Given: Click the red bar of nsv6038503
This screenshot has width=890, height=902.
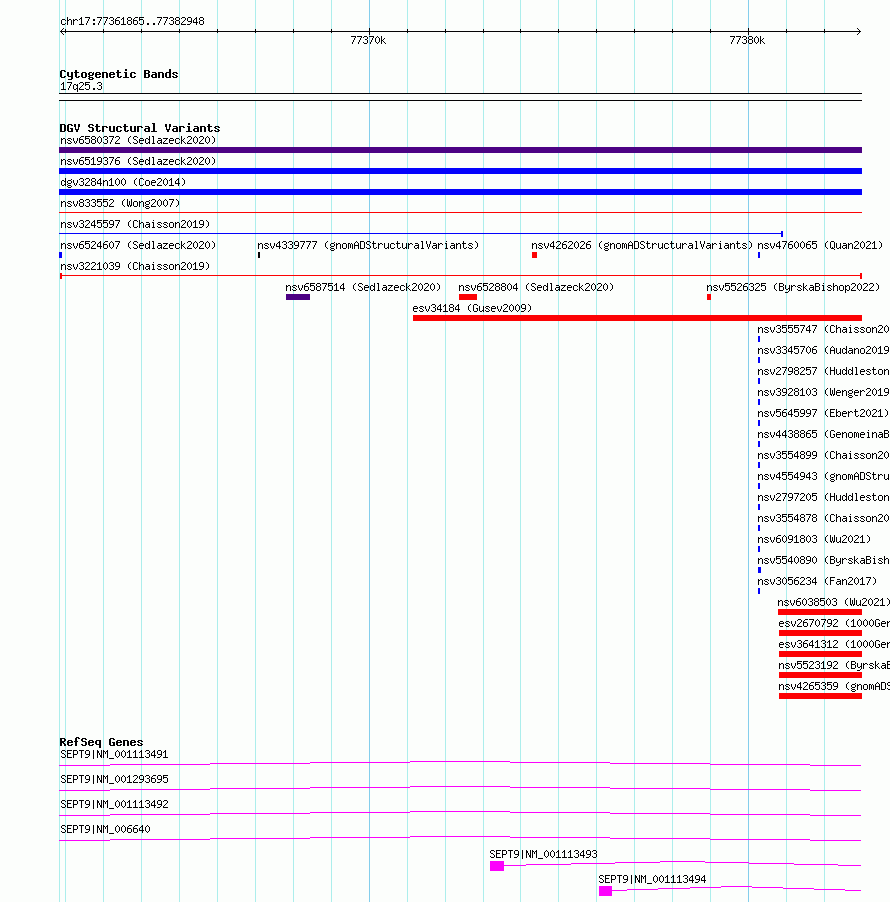Looking at the screenshot, I should pyautogui.click(x=820, y=612).
